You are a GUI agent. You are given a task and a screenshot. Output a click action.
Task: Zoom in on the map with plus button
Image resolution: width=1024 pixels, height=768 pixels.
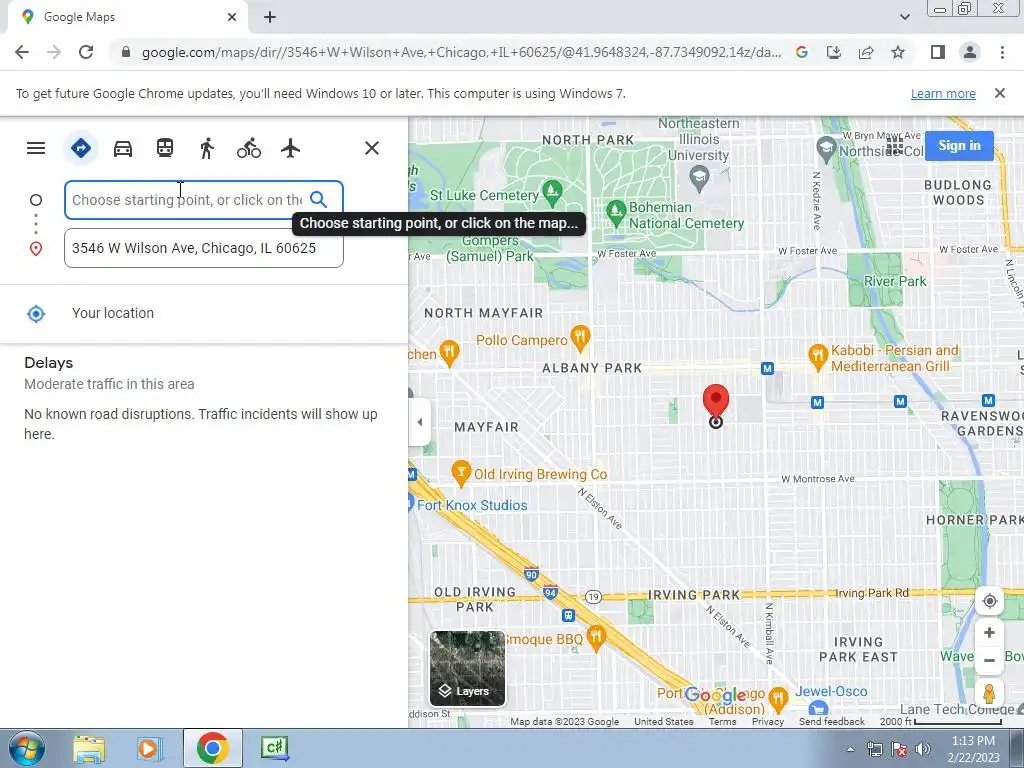click(989, 632)
